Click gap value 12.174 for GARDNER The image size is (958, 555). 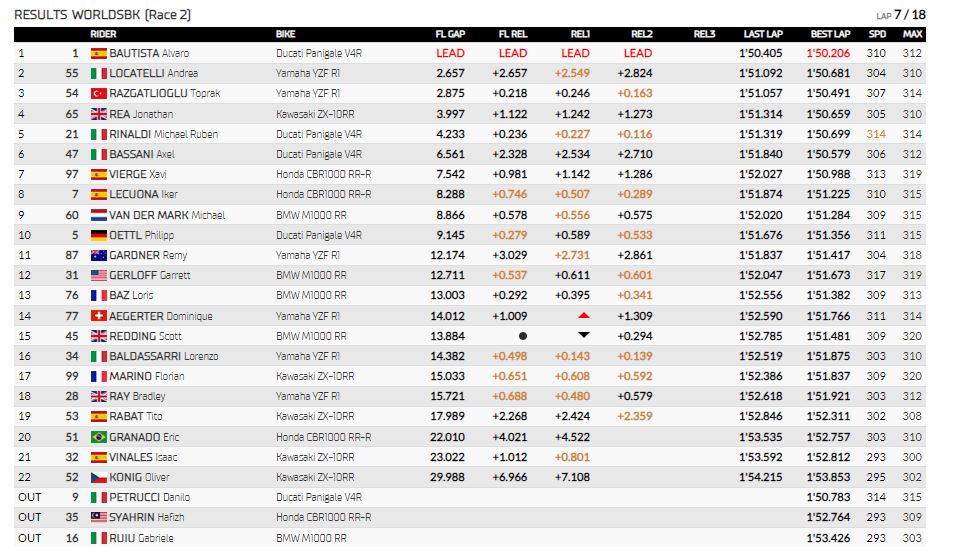447,255
